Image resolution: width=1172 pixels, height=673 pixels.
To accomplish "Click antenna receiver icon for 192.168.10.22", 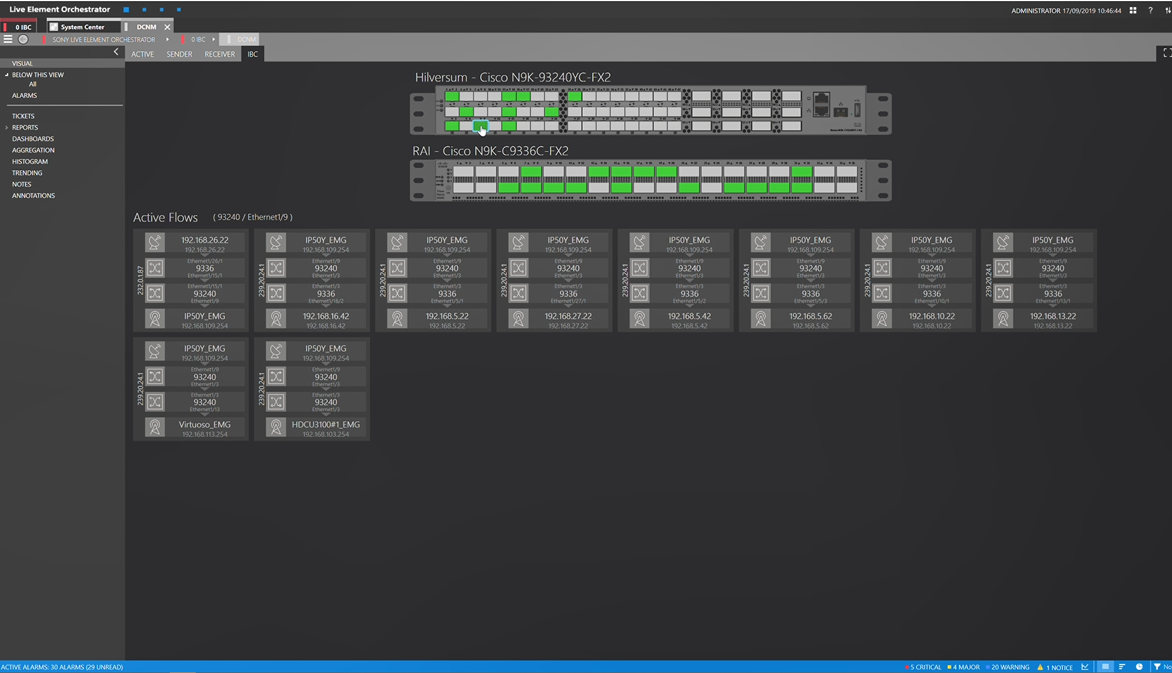I will [x=882, y=319].
